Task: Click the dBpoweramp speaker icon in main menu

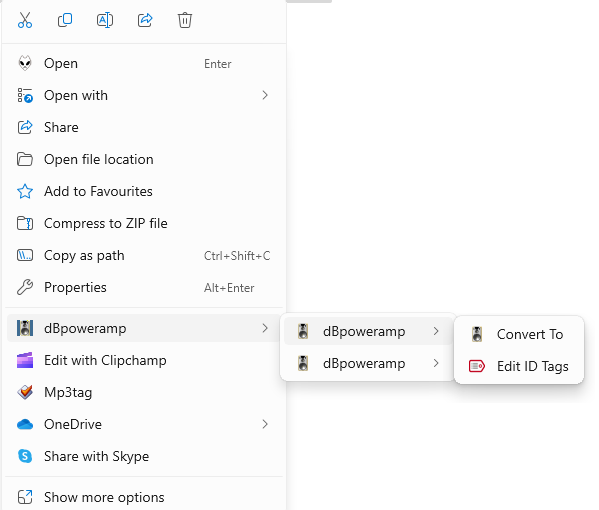Action: [25, 328]
